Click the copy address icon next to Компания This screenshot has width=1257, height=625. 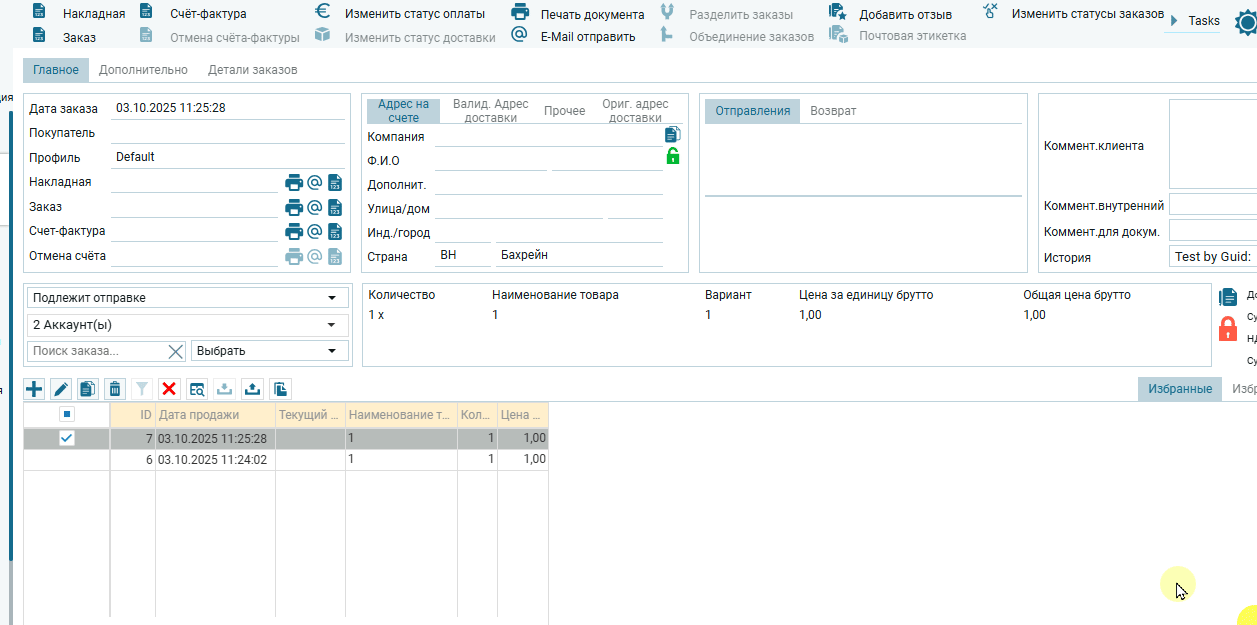(x=673, y=134)
